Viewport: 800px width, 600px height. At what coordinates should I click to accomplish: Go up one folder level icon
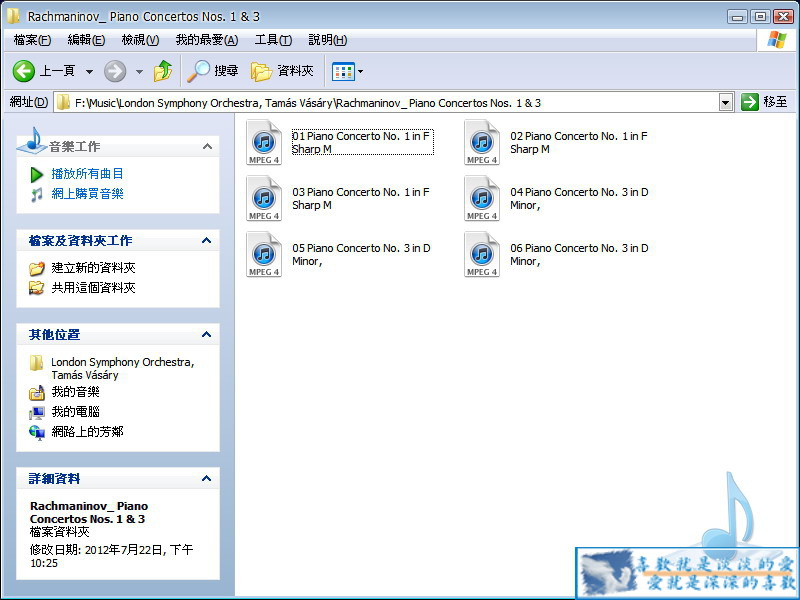coord(163,71)
